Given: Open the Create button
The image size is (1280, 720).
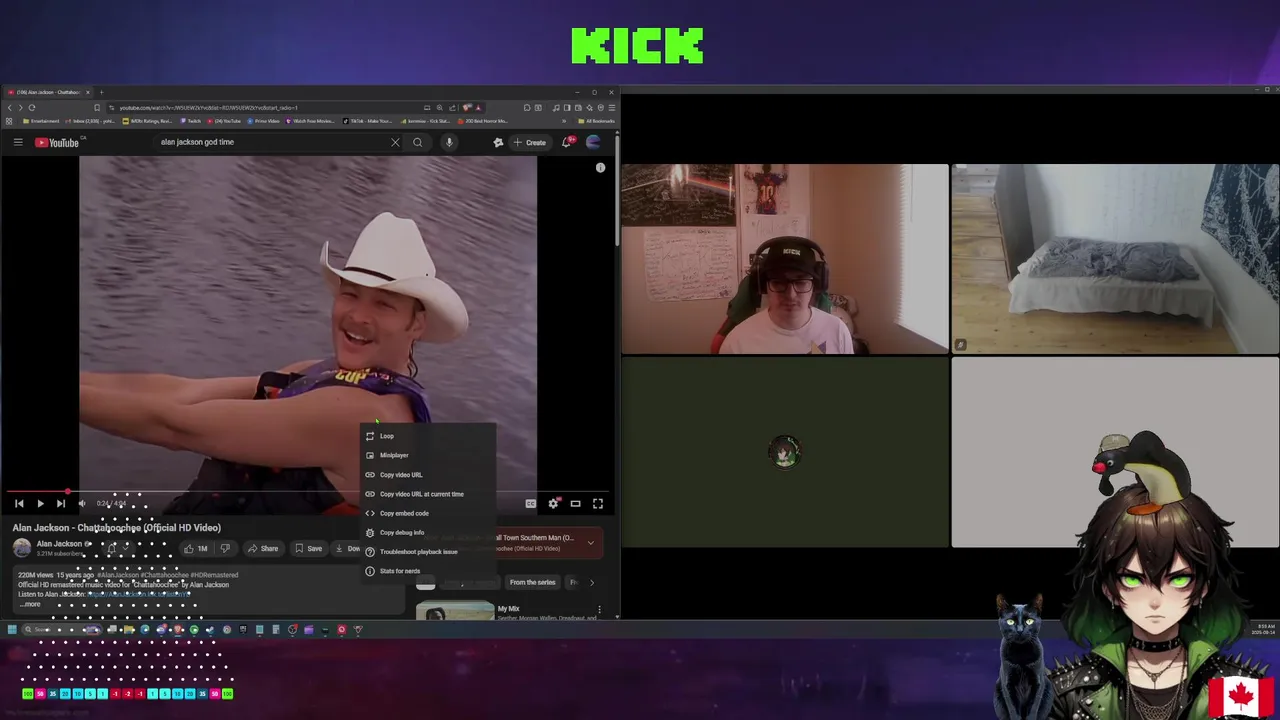Looking at the screenshot, I should (x=530, y=142).
